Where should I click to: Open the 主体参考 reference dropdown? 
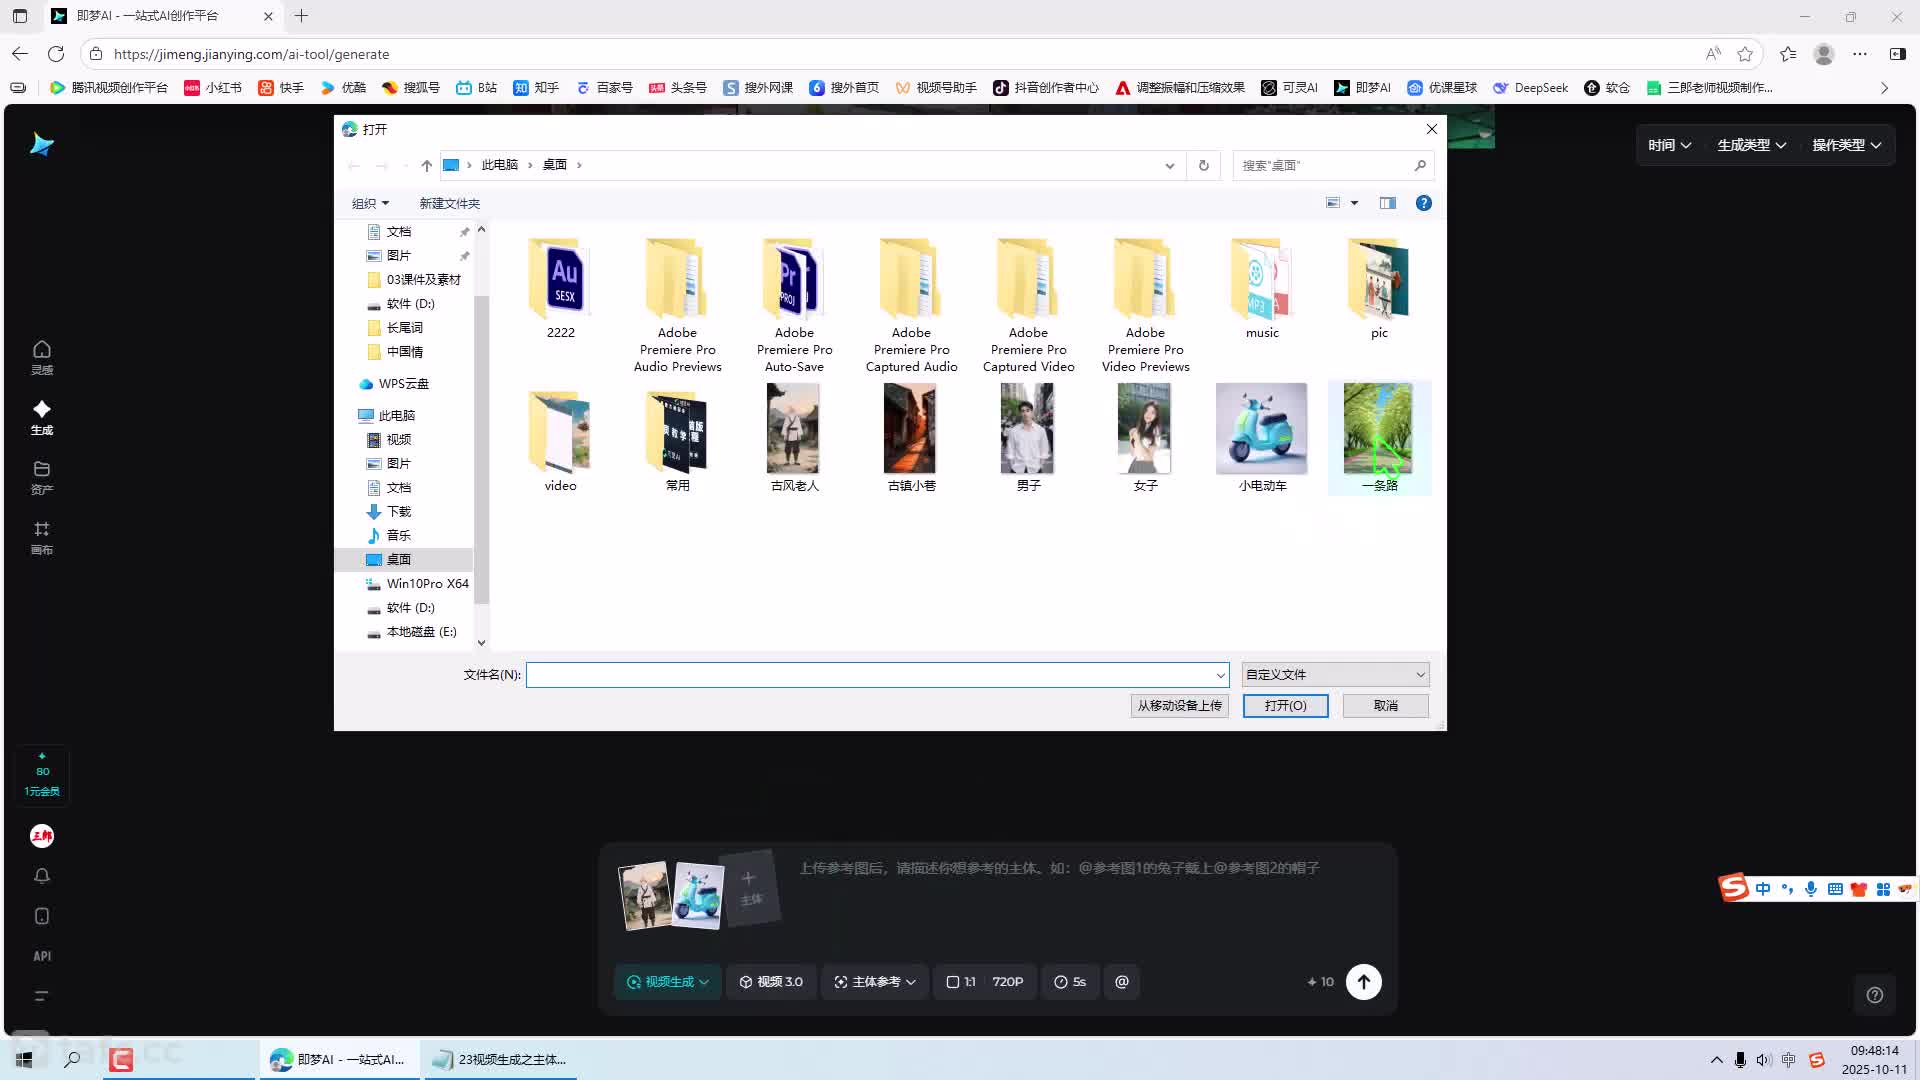(x=875, y=982)
